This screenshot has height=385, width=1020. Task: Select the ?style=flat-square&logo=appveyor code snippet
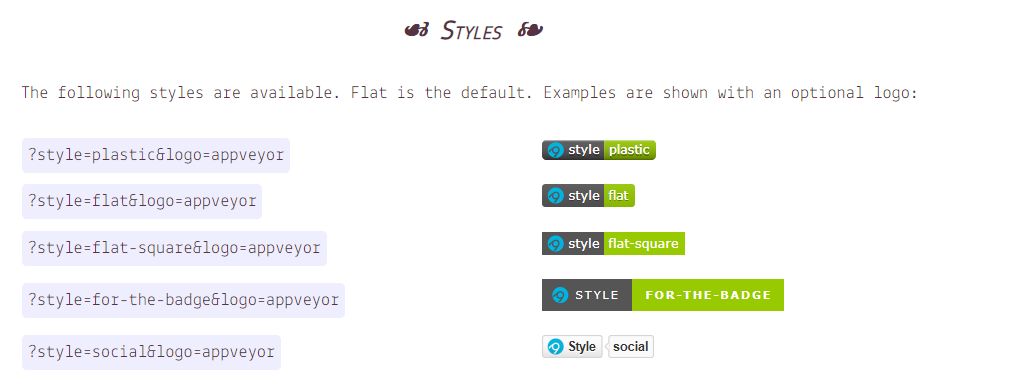coord(174,248)
